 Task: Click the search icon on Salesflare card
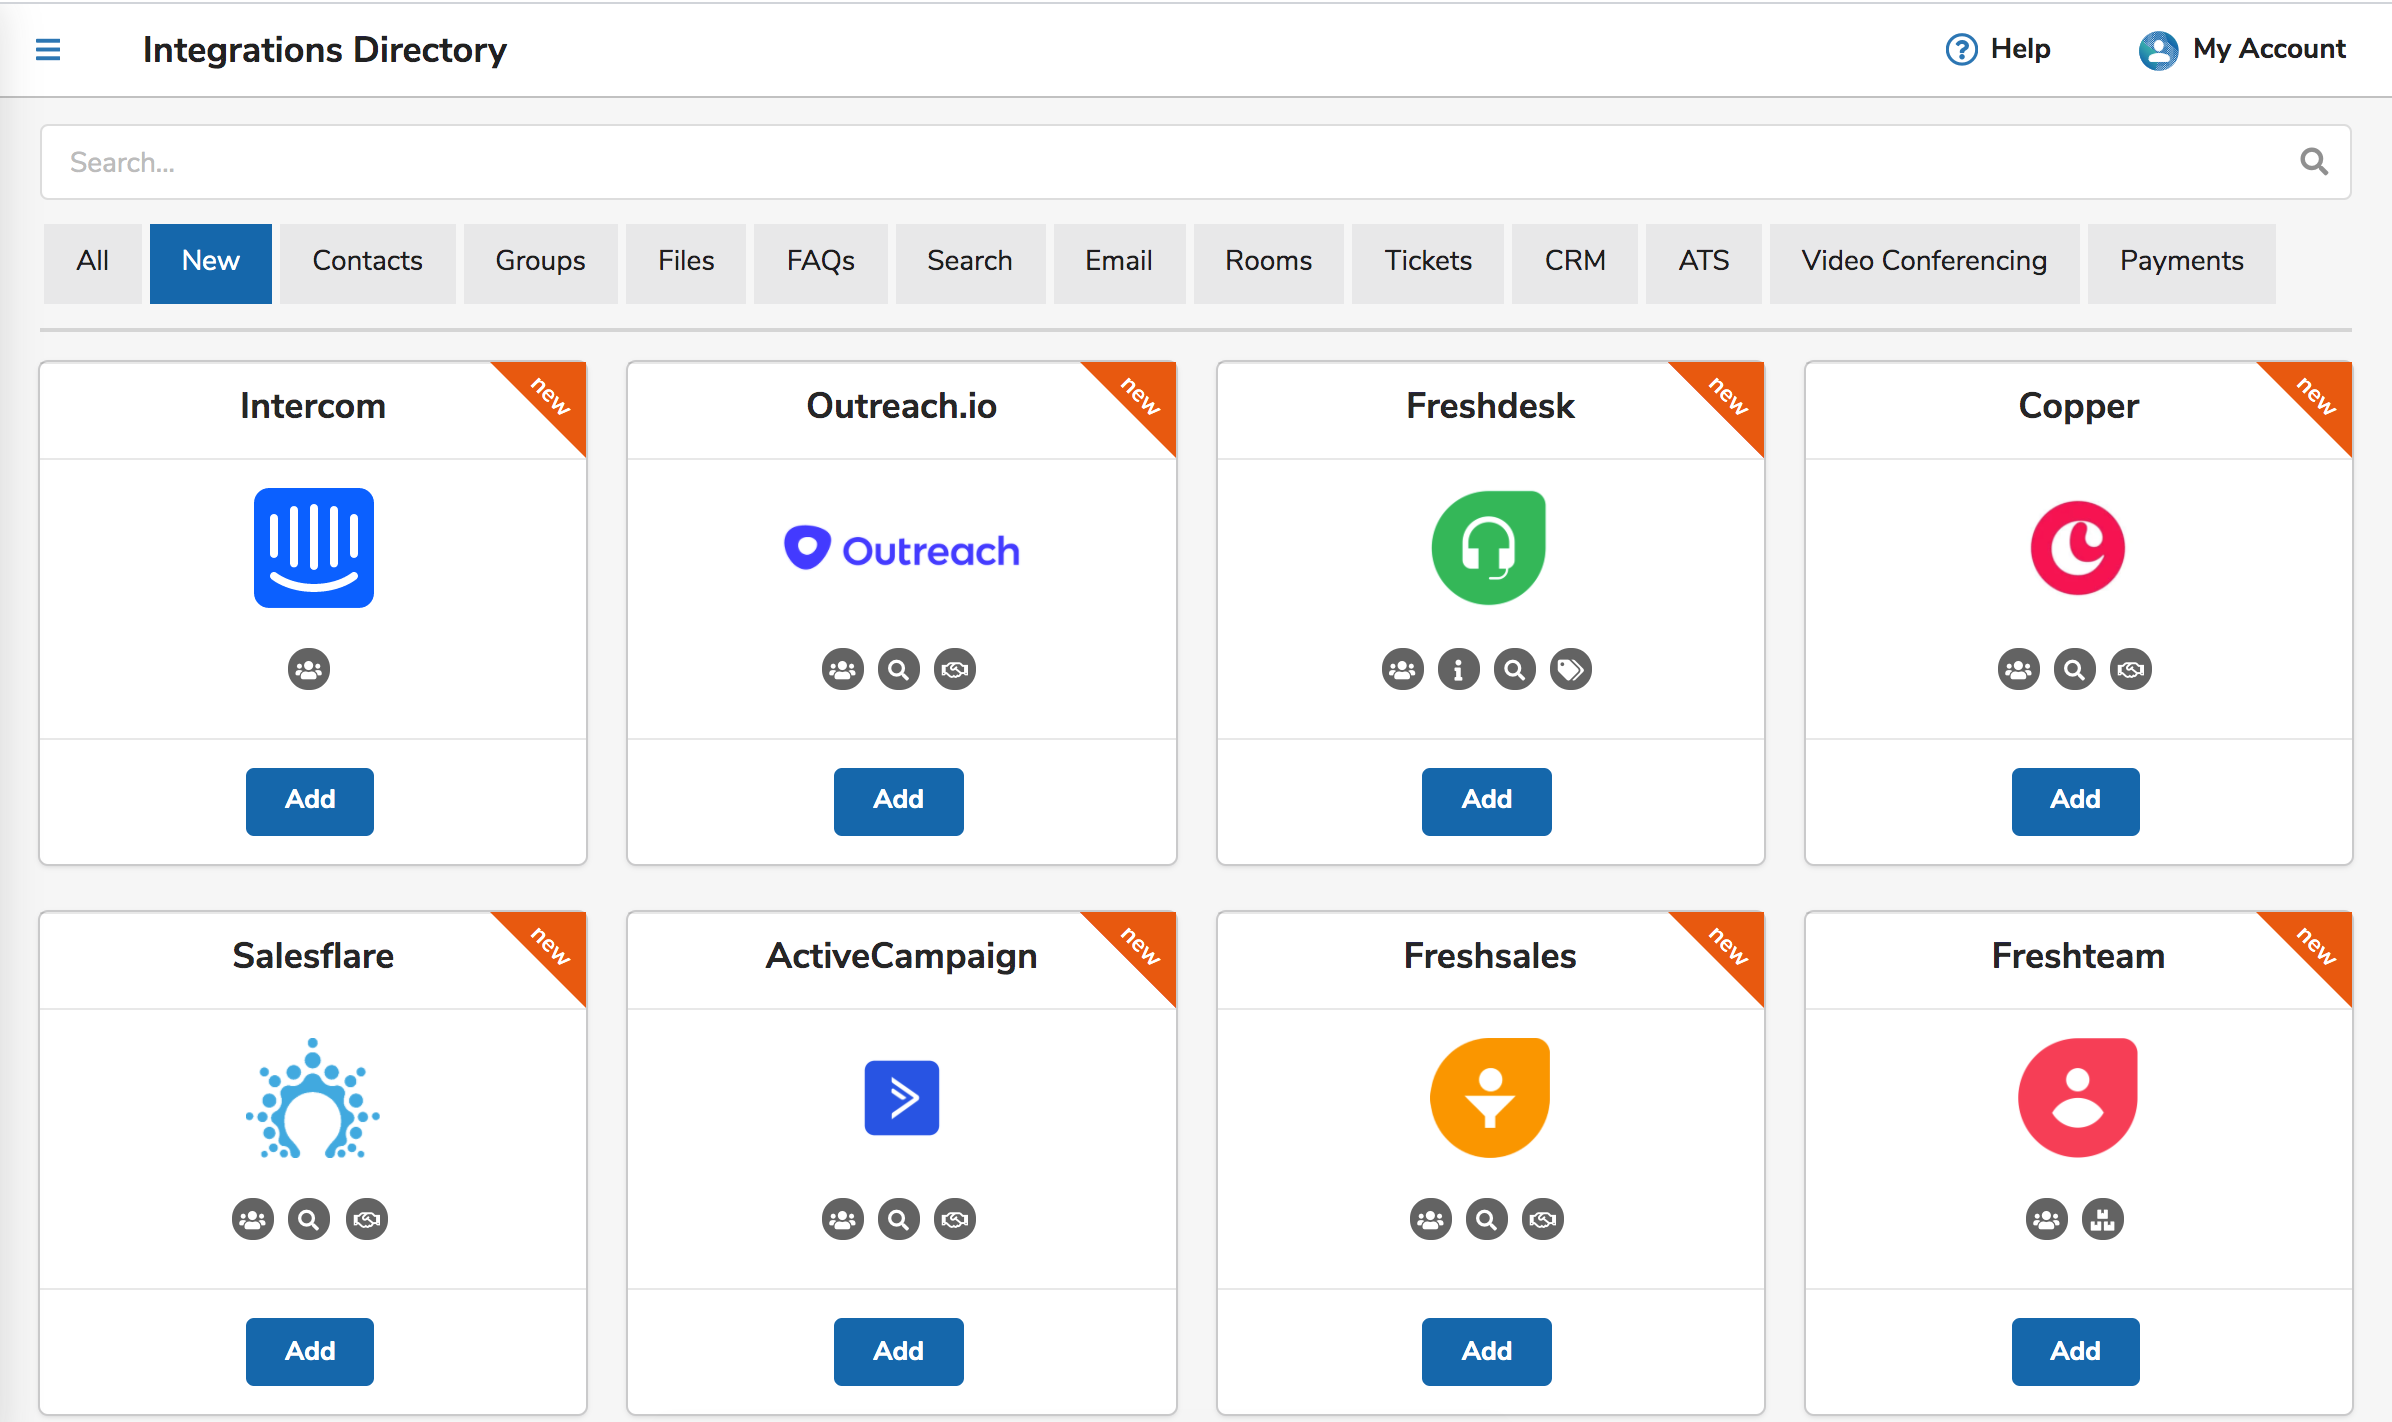(x=309, y=1219)
